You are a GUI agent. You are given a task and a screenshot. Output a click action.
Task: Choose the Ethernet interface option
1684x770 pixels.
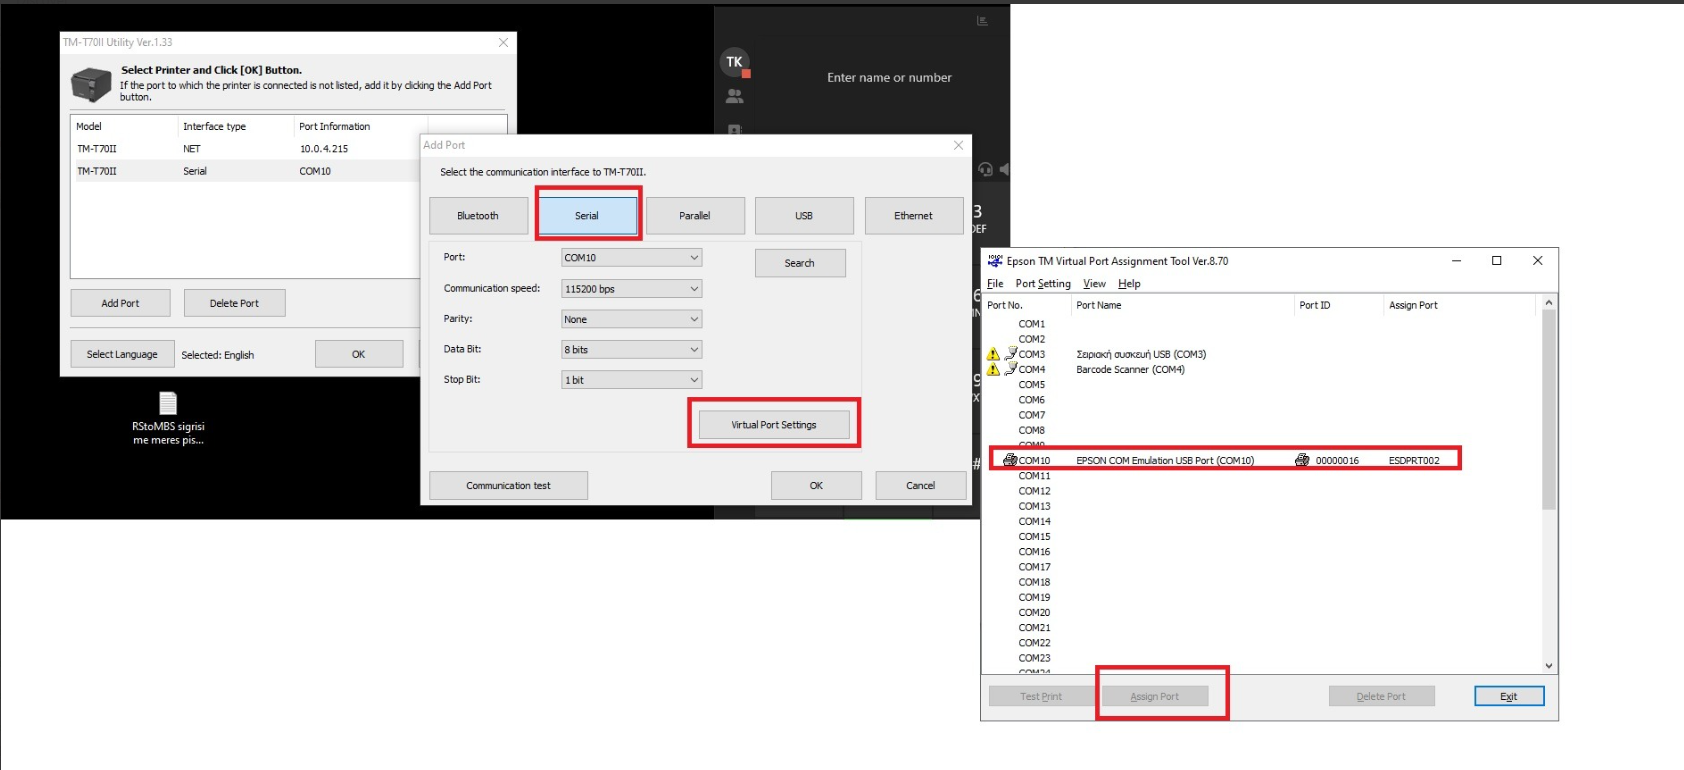pyautogui.click(x=913, y=216)
